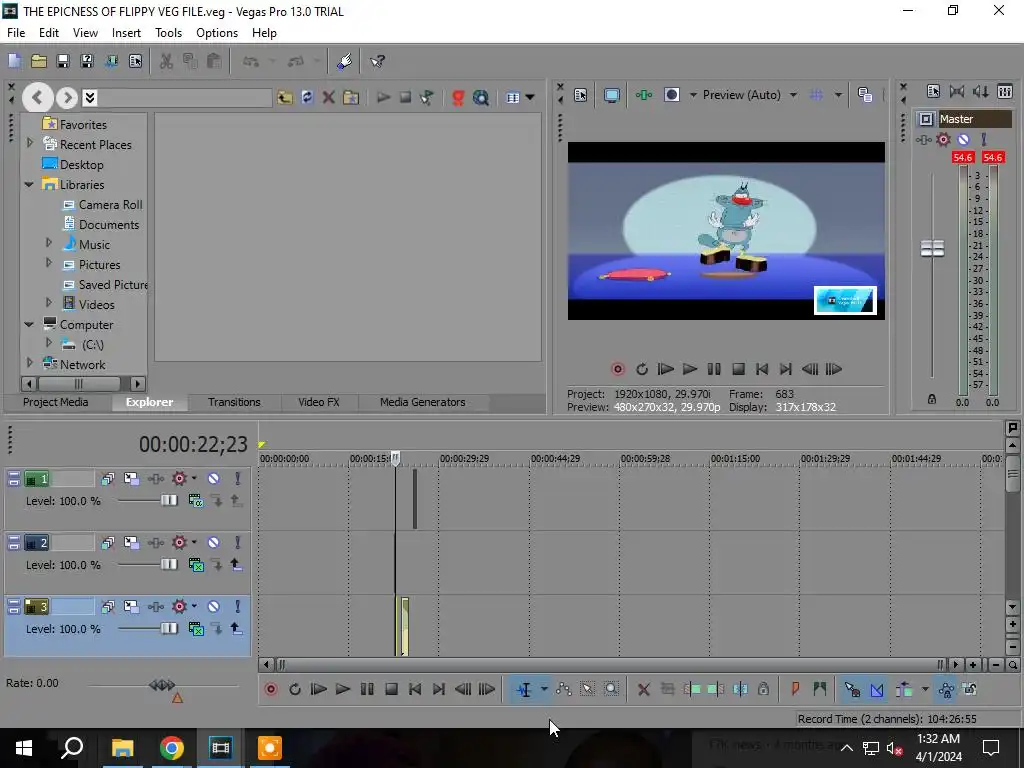
Task: Insert a marker with the orange flag icon
Action: (795, 689)
